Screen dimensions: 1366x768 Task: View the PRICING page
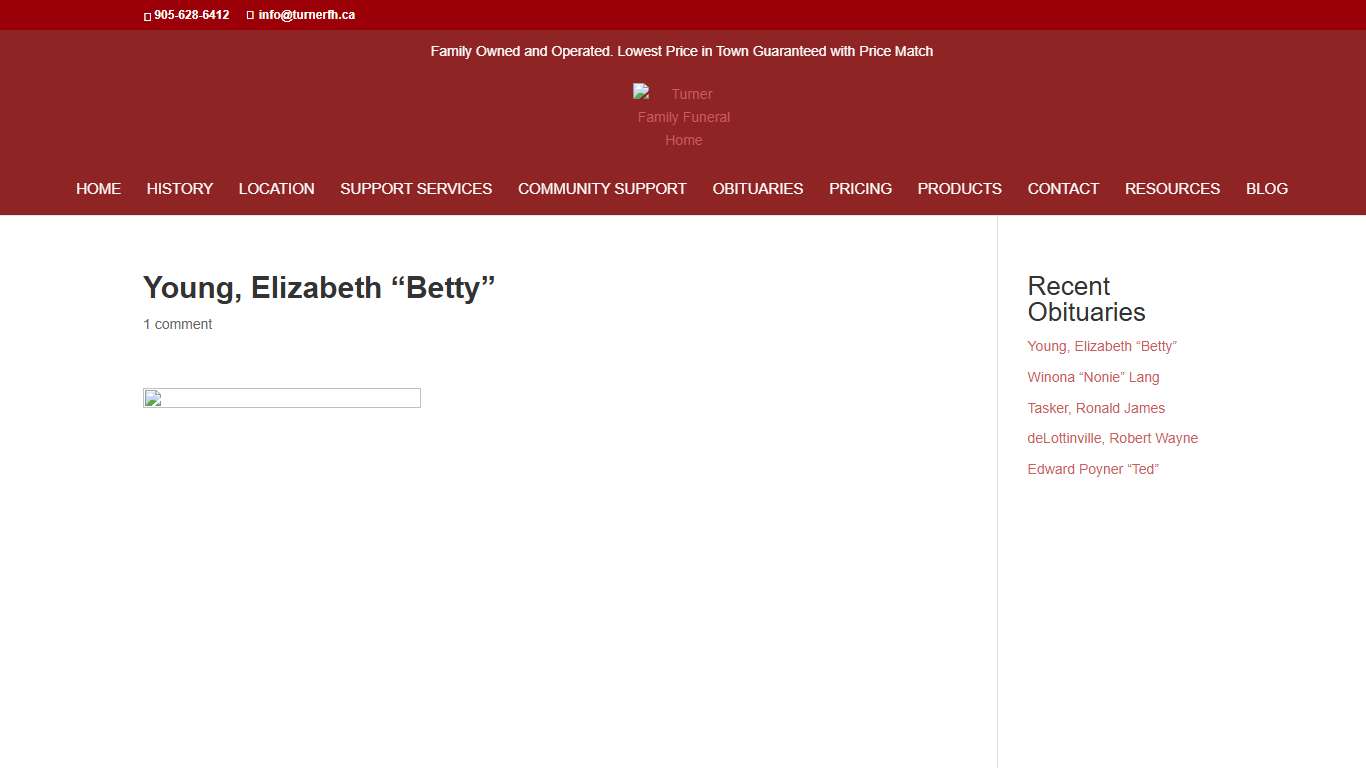tap(860, 188)
